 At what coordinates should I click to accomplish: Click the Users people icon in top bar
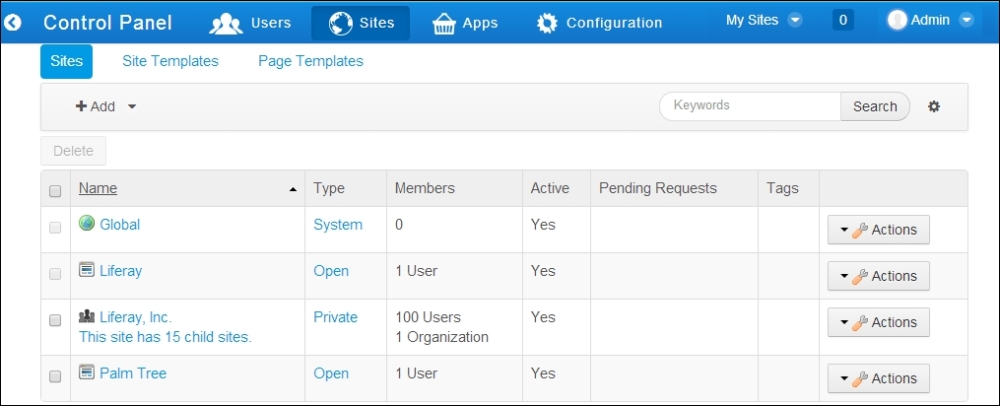click(x=226, y=24)
